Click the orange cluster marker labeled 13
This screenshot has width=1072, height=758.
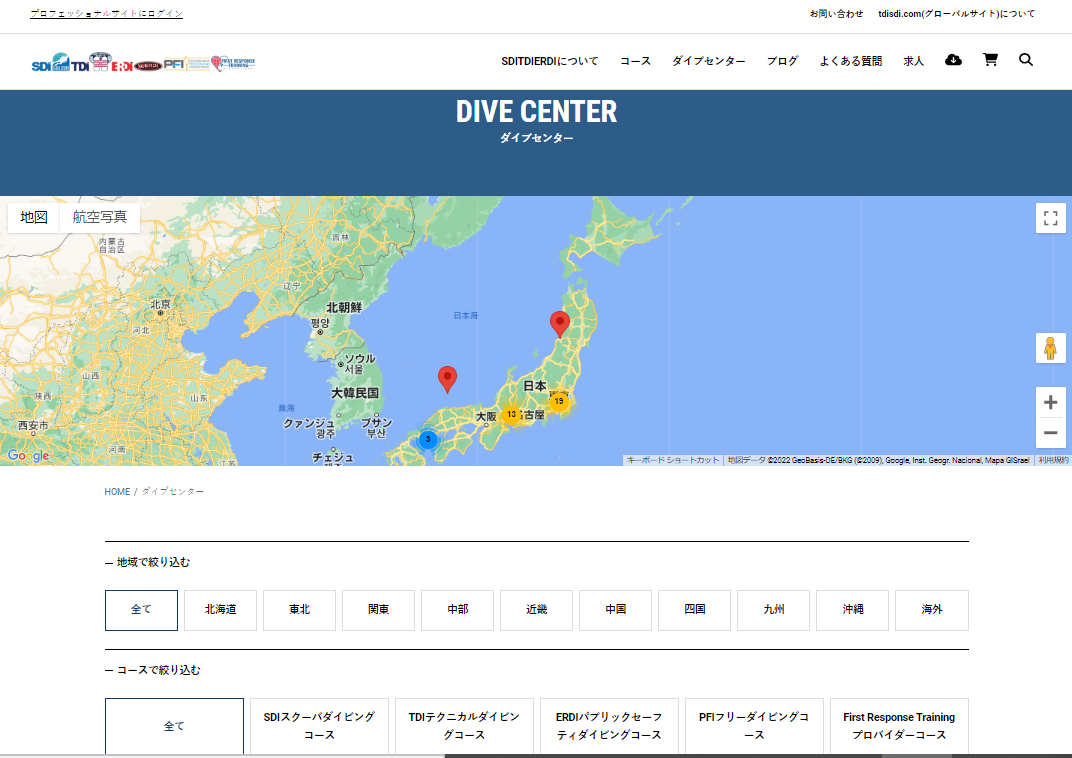coord(511,414)
